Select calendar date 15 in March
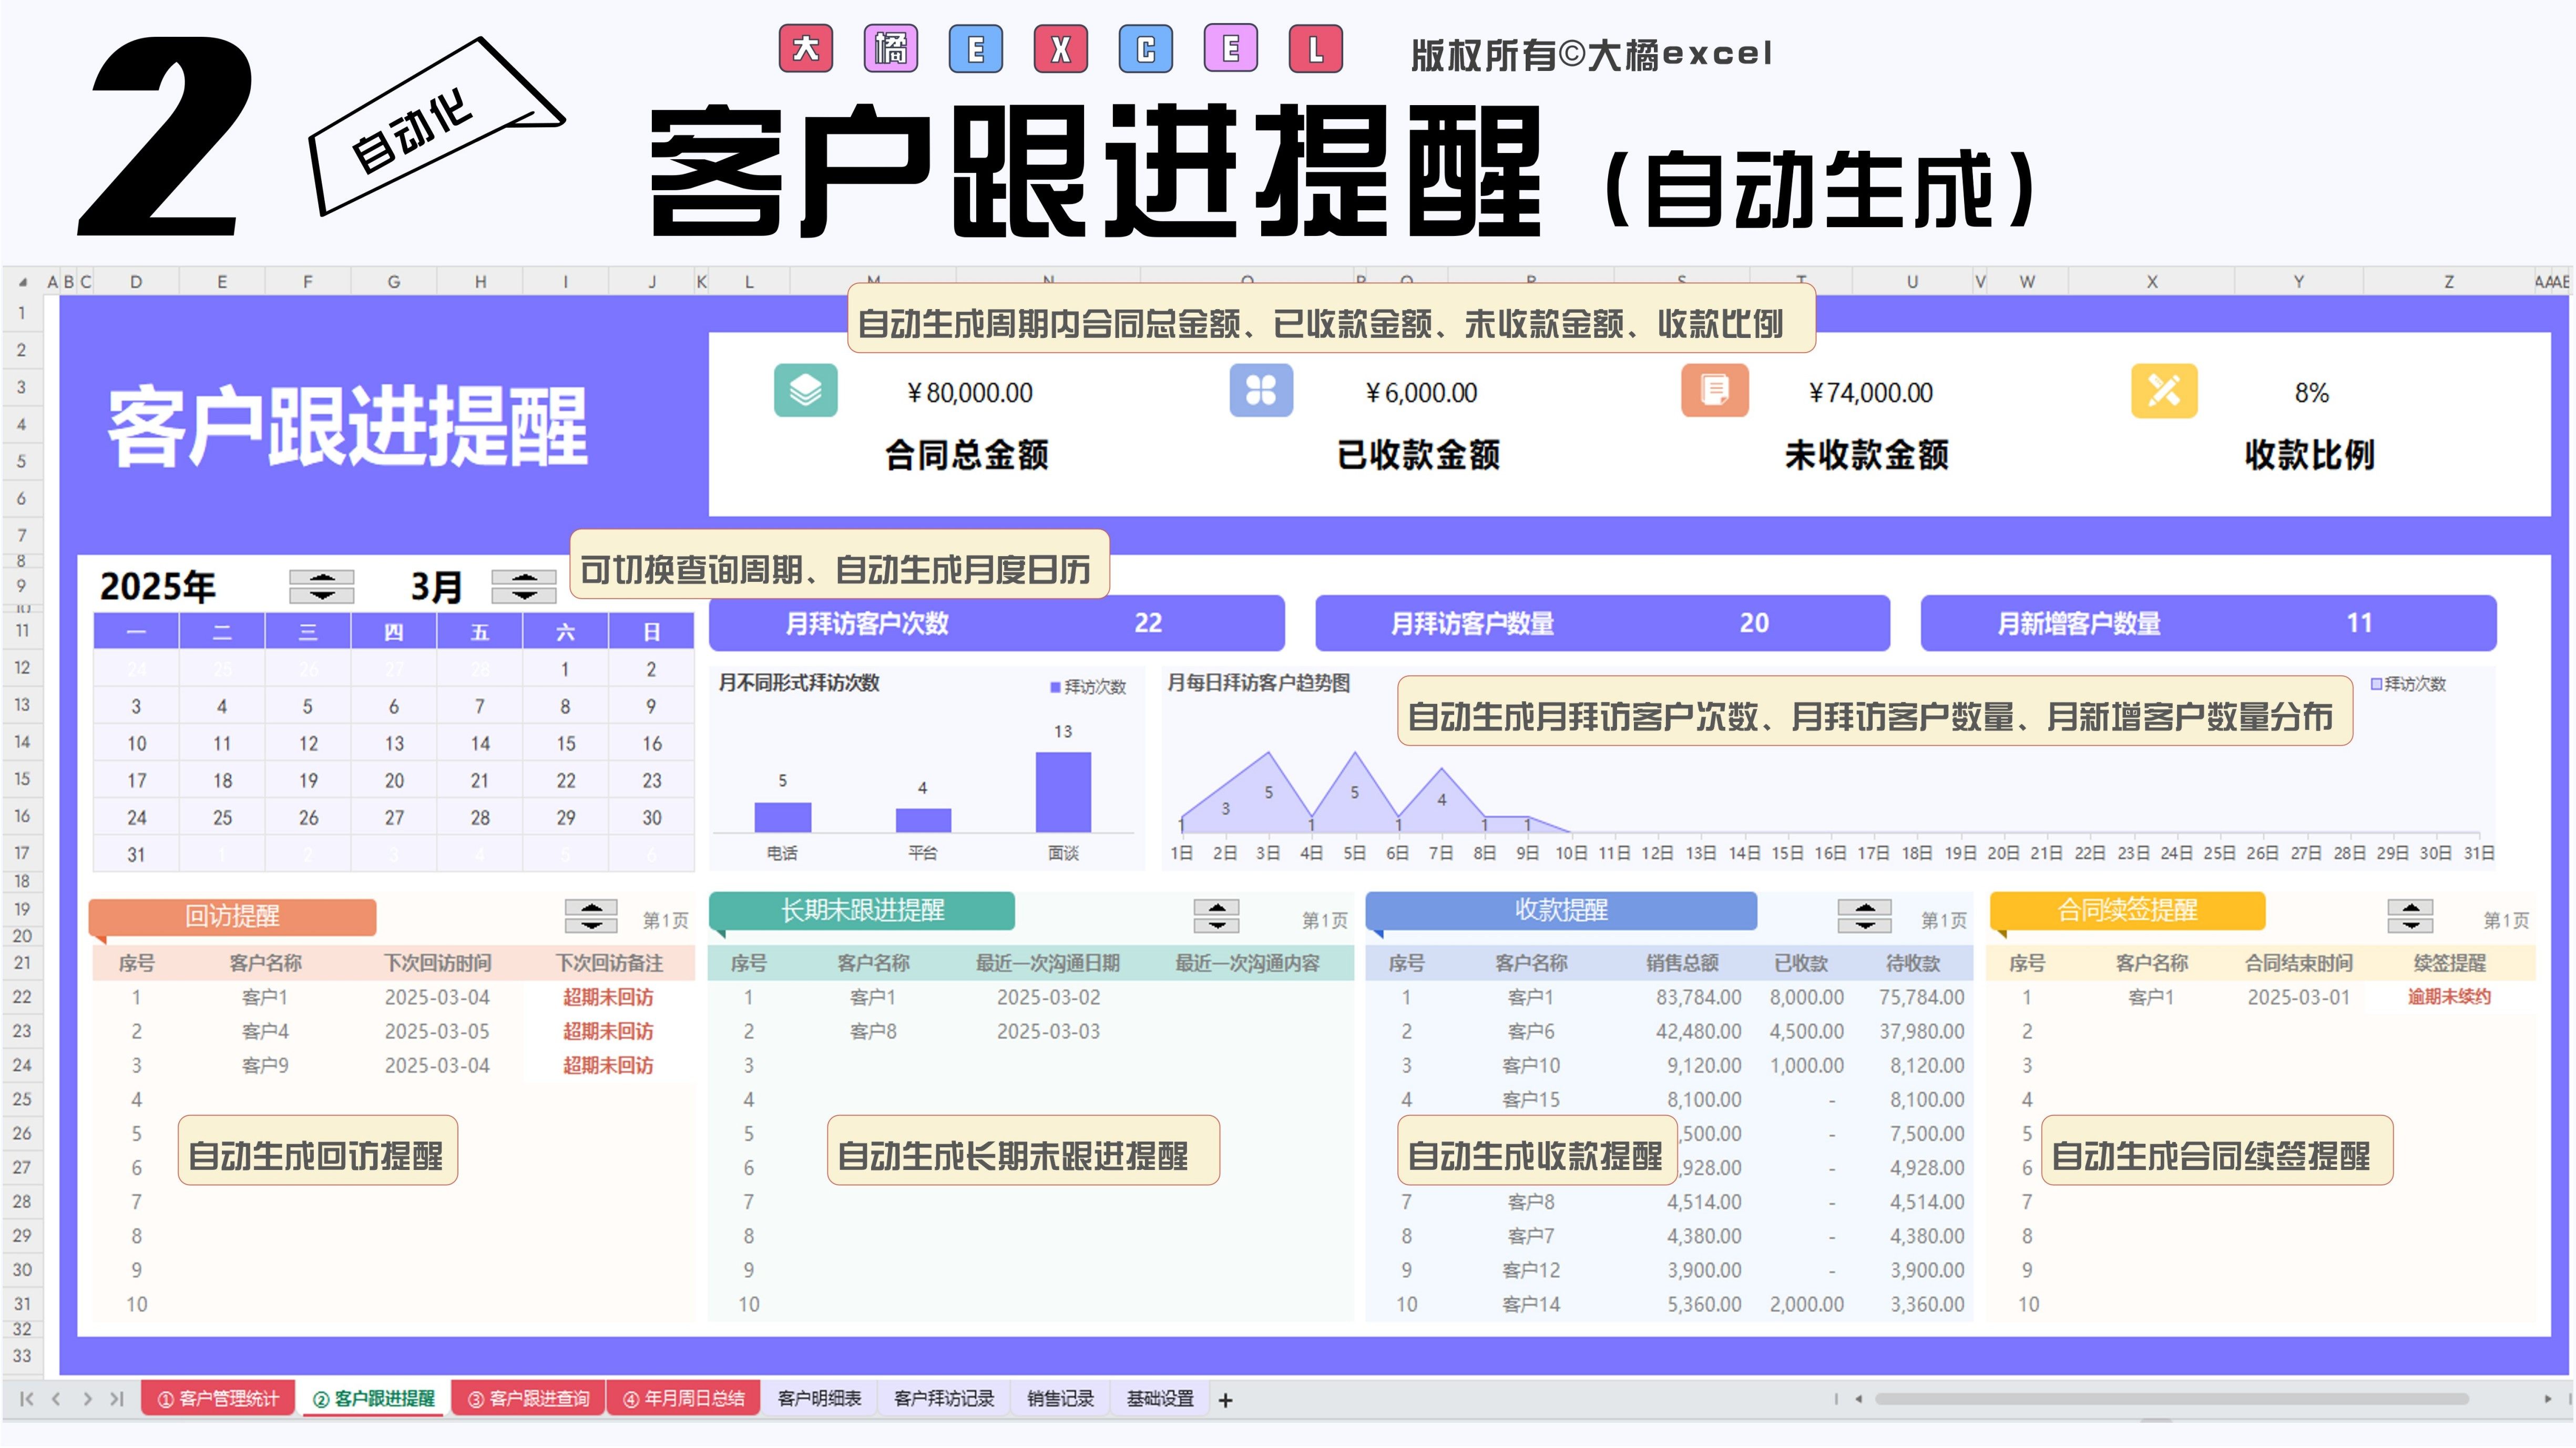The height and width of the screenshot is (1448, 2576). coord(566,744)
